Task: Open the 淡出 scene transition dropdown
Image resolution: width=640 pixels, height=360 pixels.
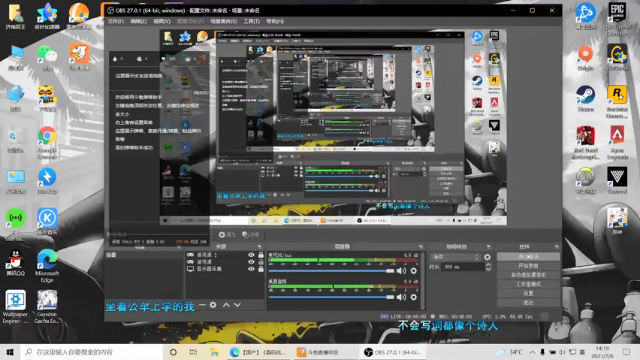Action: click(x=455, y=257)
